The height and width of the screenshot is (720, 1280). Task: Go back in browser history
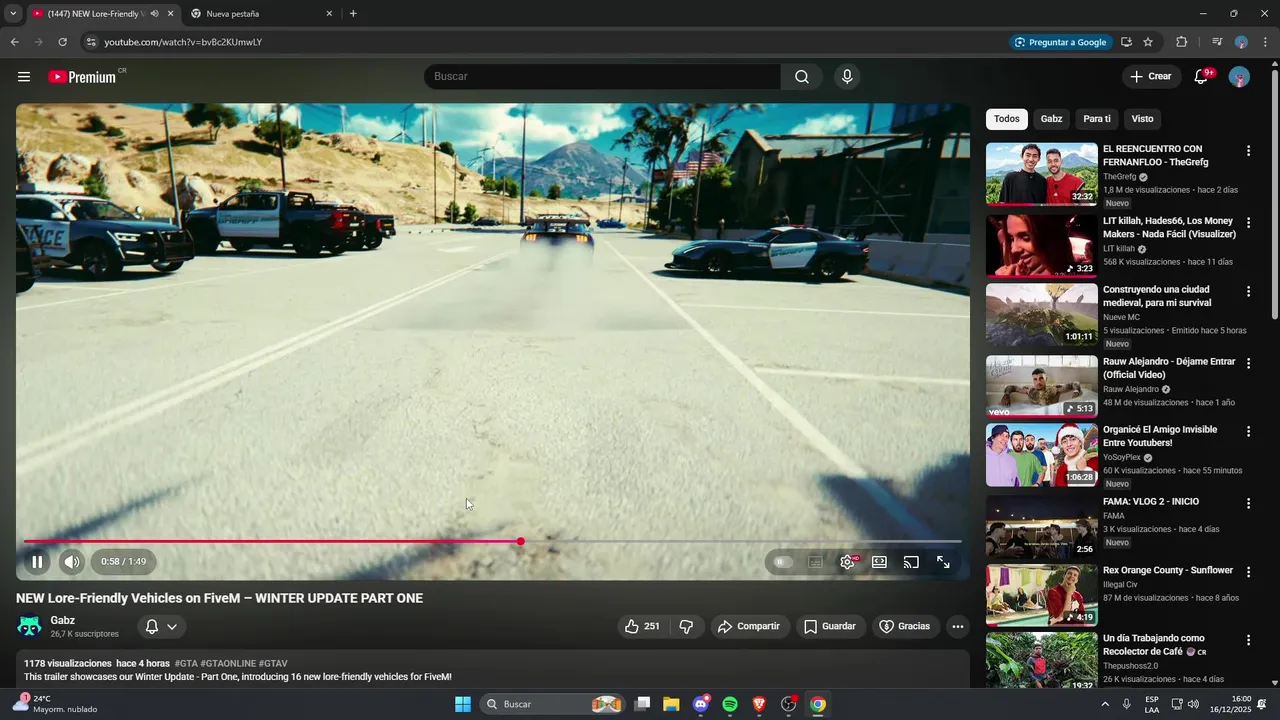14,42
